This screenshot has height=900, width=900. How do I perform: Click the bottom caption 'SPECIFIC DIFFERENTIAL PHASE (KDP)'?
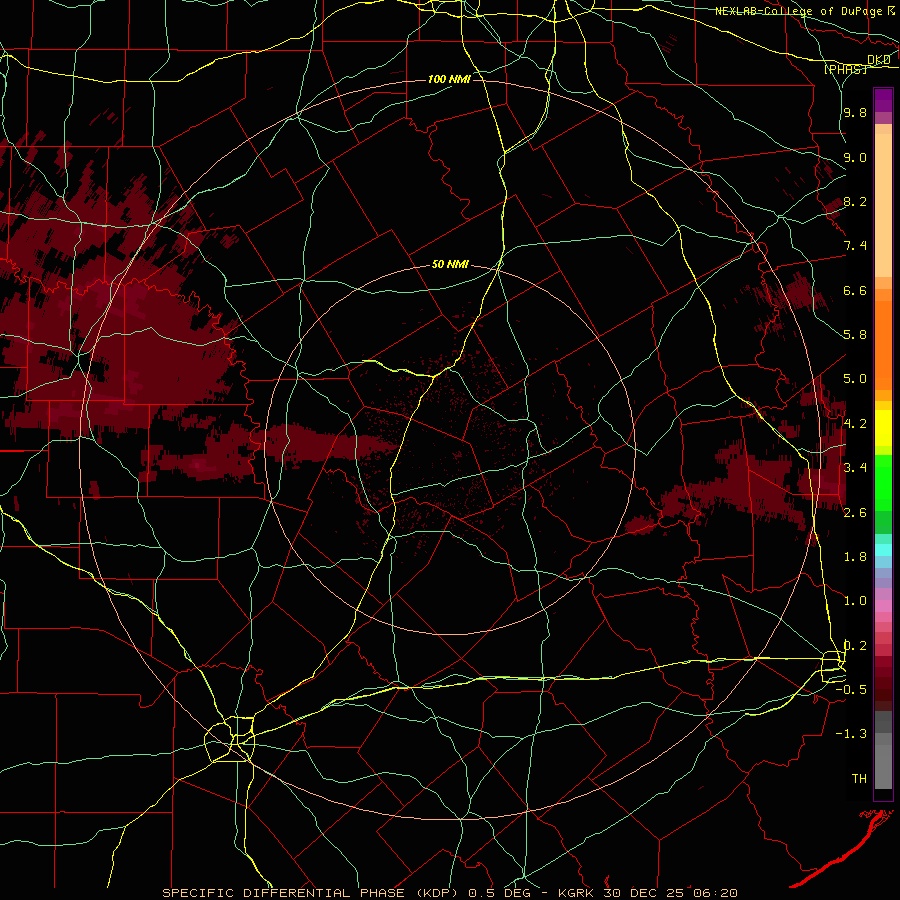tap(310, 893)
